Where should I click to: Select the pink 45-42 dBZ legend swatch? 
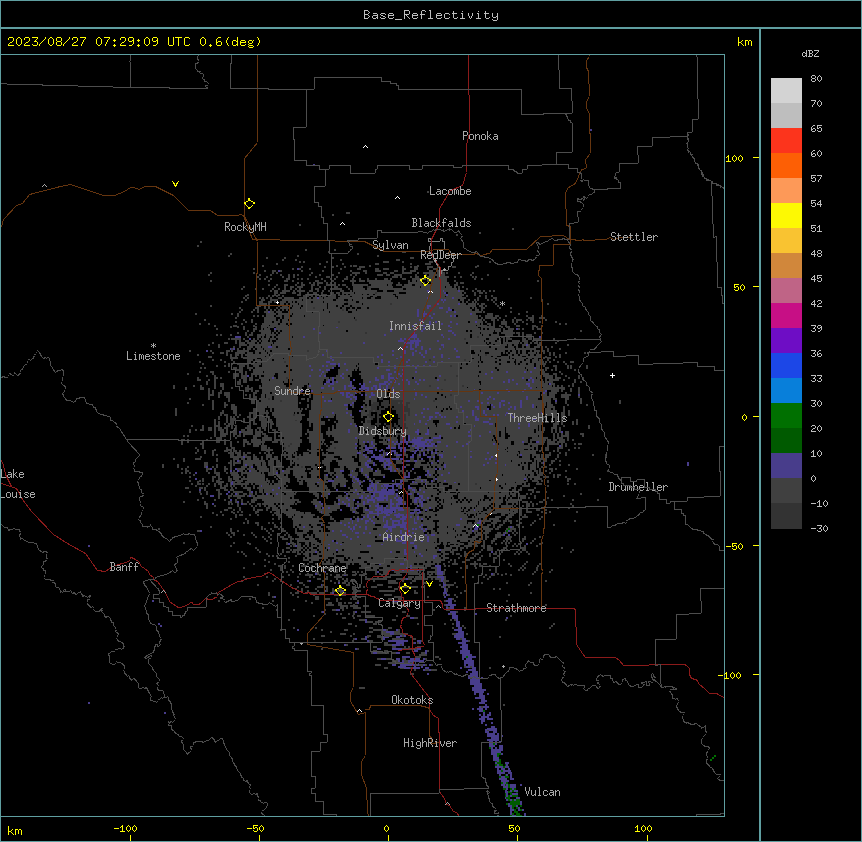pos(786,291)
